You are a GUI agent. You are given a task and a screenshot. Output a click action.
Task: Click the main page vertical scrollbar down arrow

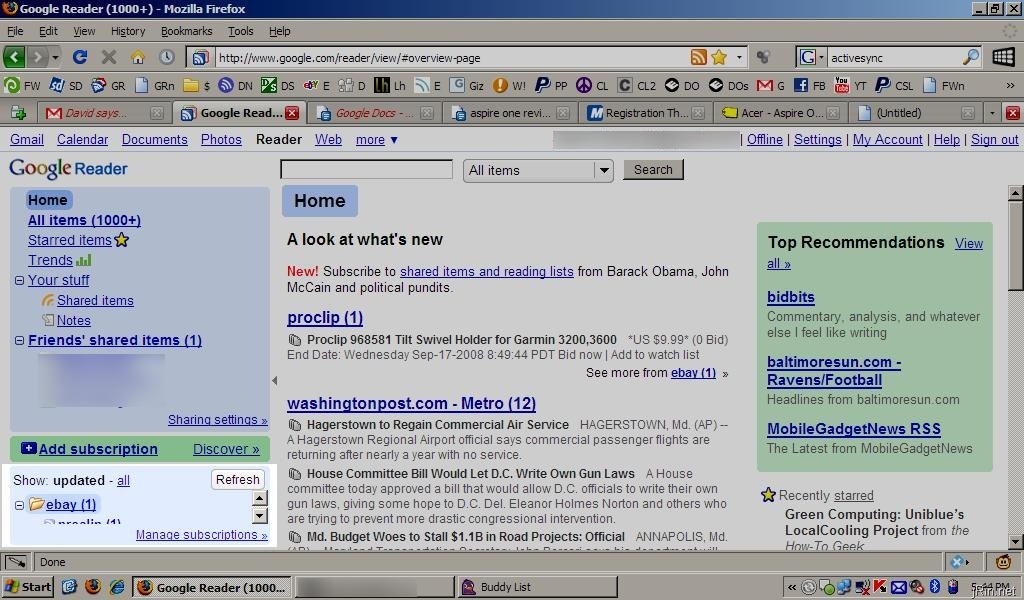tap(1015, 542)
